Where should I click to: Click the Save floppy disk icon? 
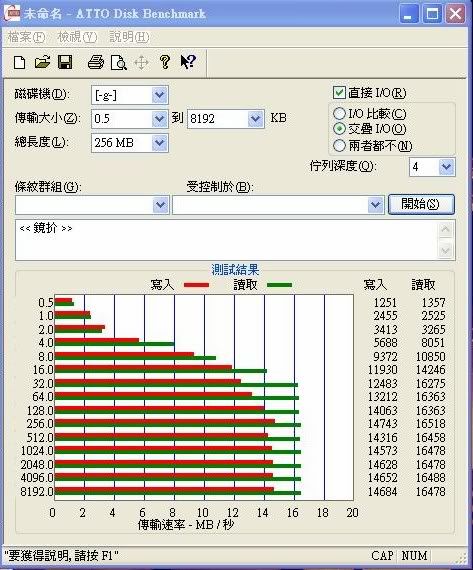[x=65, y=63]
